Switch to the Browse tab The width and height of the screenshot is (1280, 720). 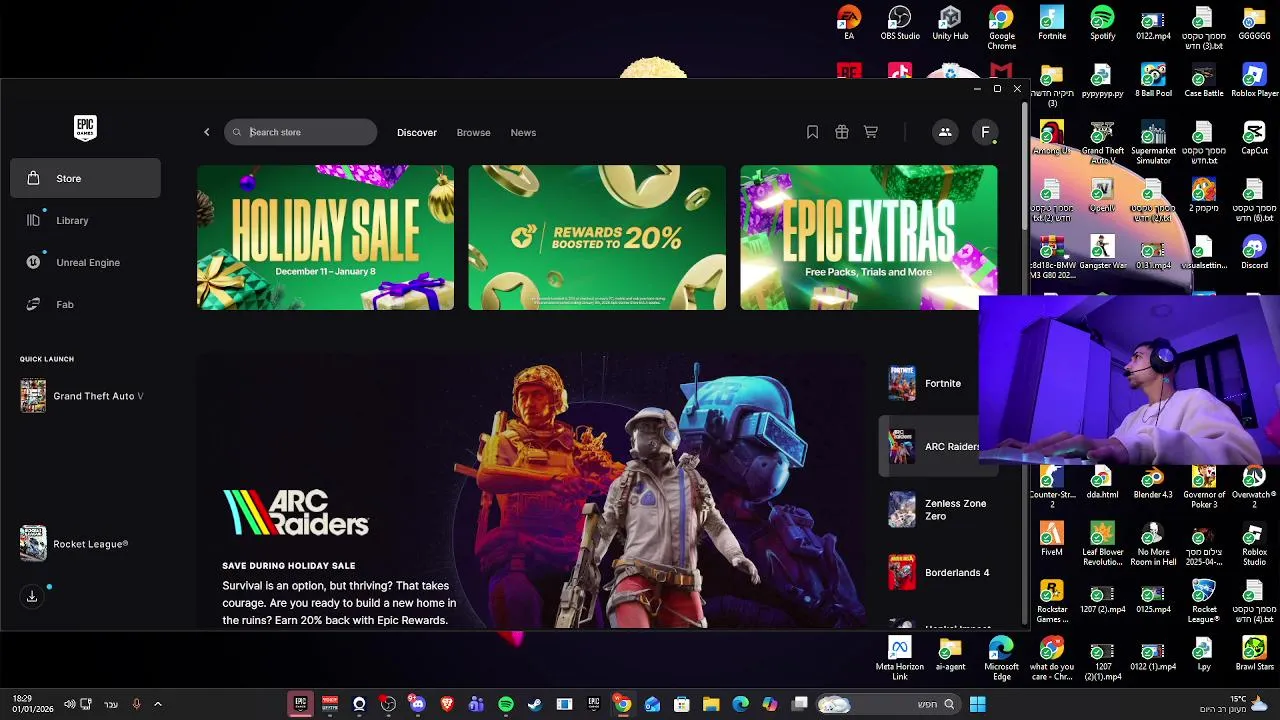[473, 132]
